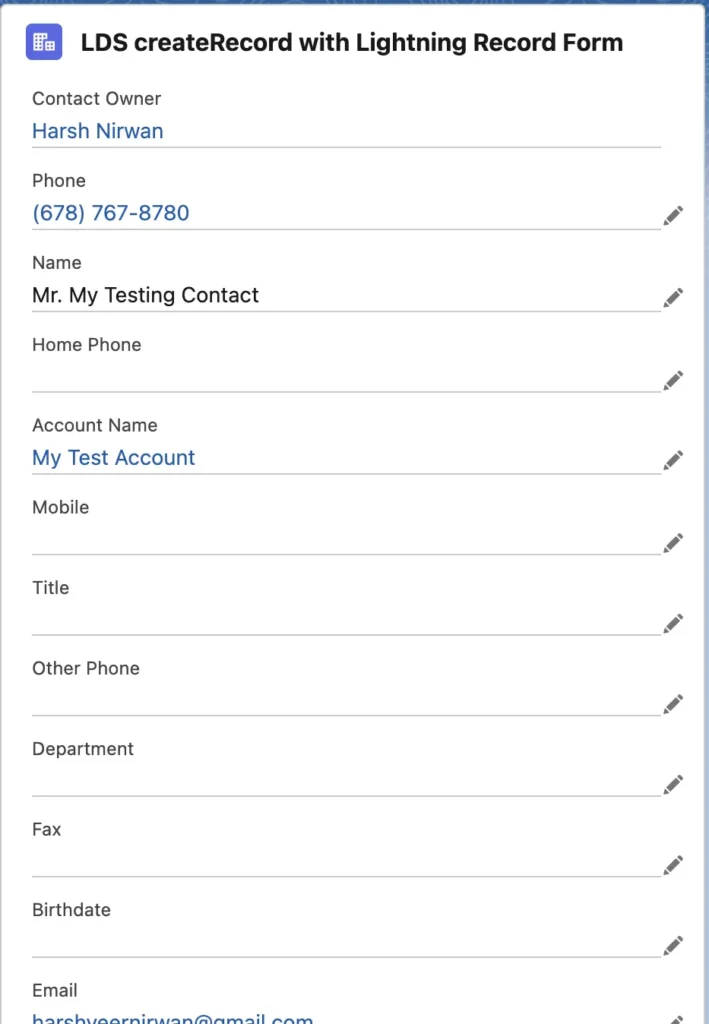Image resolution: width=709 pixels, height=1024 pixels.
Task: Click pencil icon next to Account Name
Action: pos(673,460)
